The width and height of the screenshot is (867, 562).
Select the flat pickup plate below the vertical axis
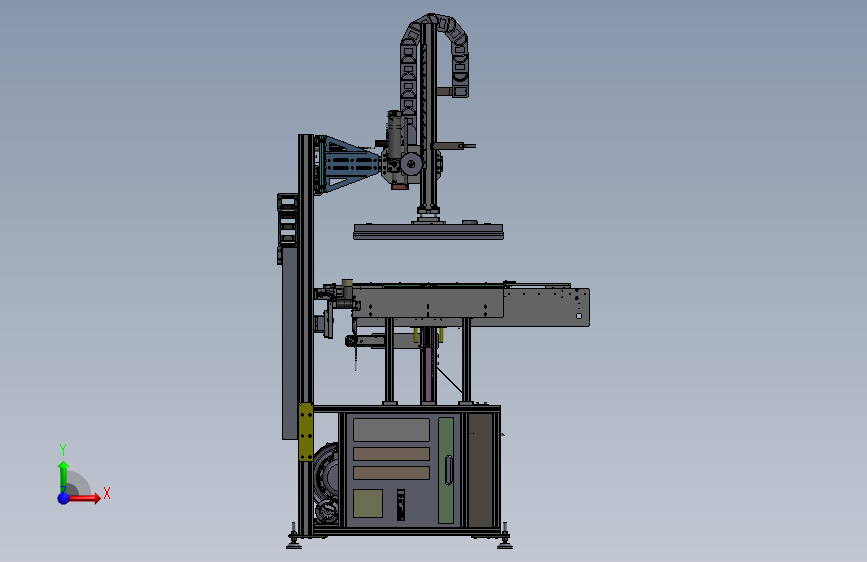[429, 231]
